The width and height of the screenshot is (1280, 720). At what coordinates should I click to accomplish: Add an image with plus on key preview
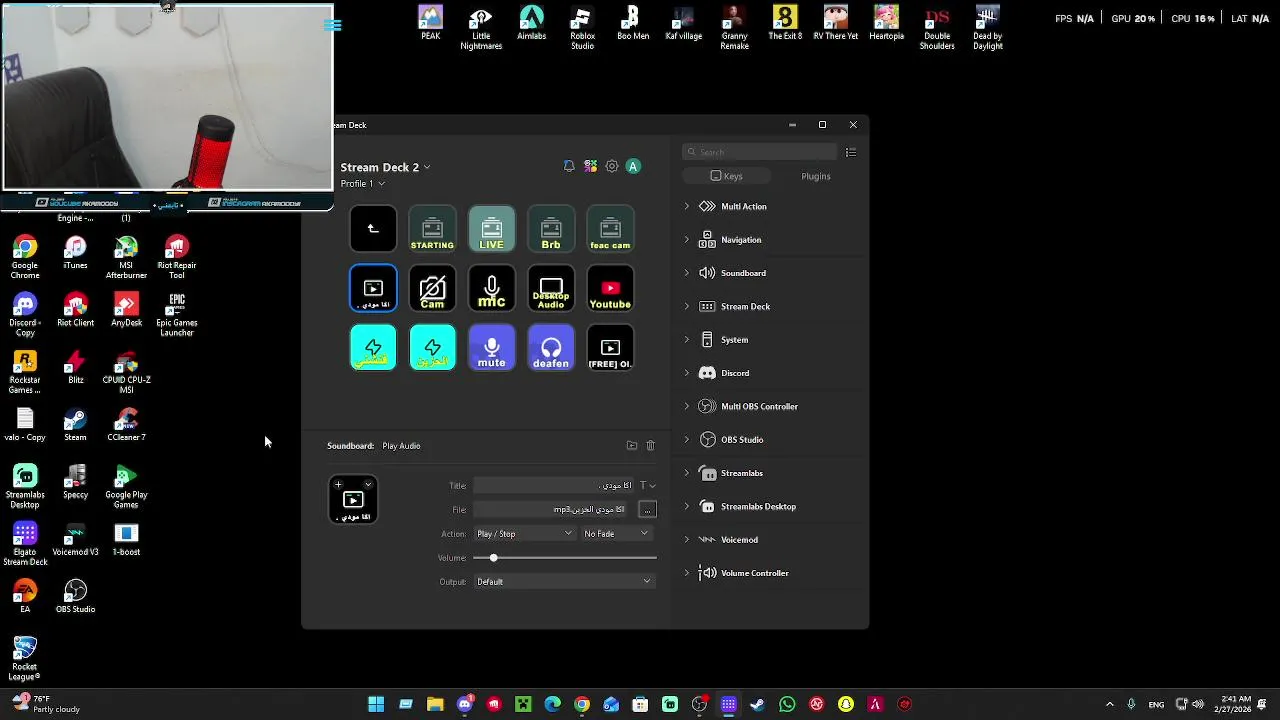[338, 485]
